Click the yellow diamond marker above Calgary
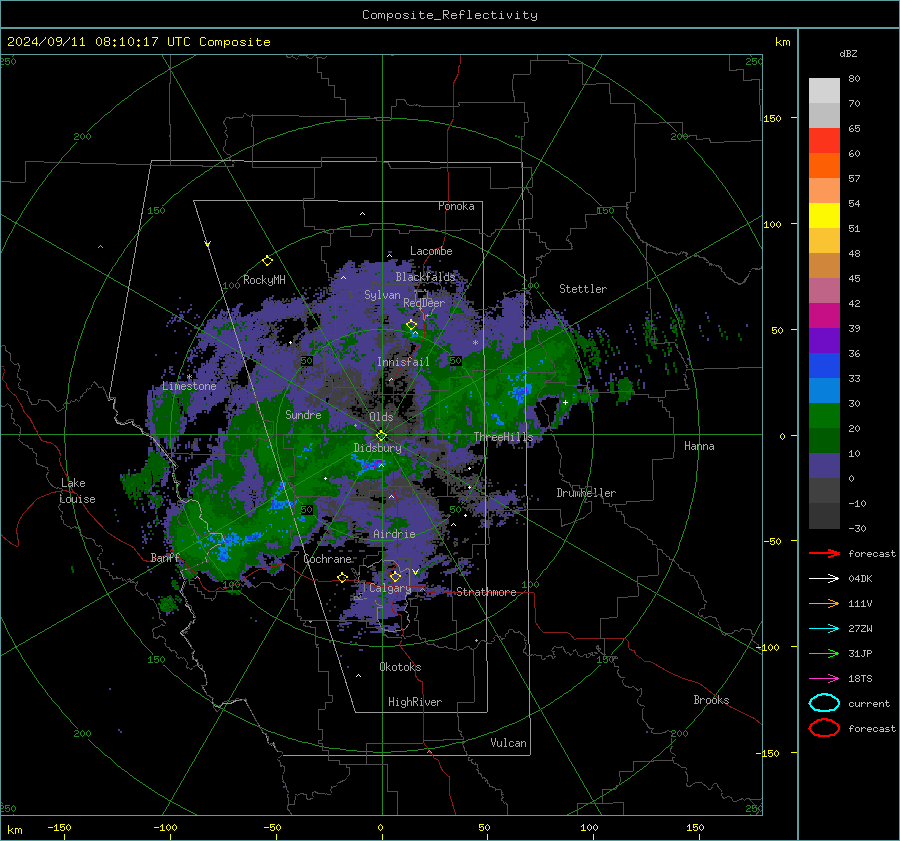The image size is (900, 841). click(395, 576)
